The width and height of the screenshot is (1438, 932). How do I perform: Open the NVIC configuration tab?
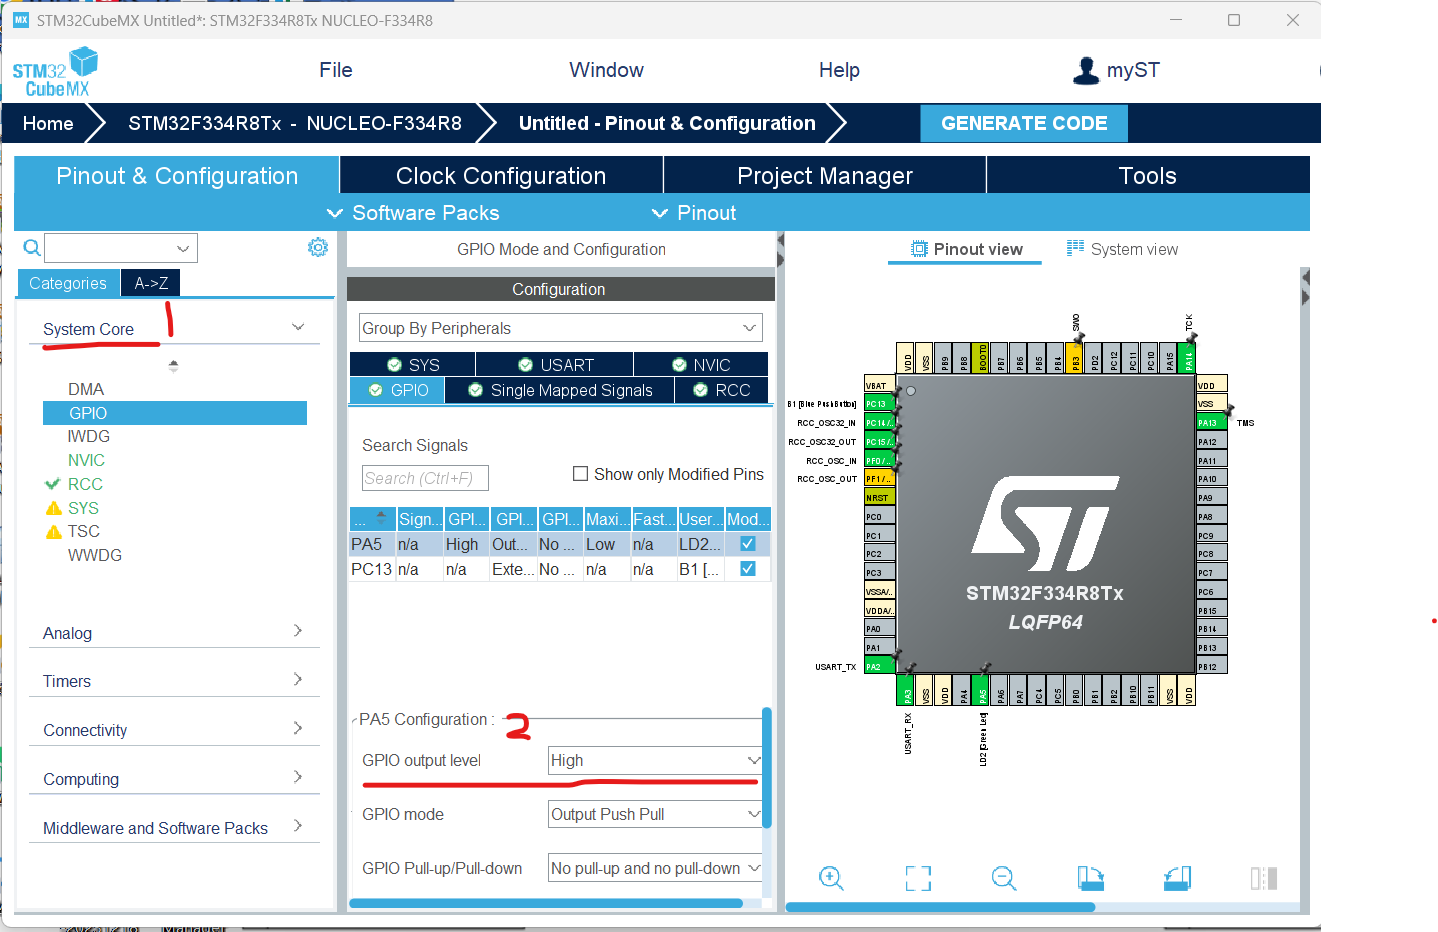pos(701,365)
